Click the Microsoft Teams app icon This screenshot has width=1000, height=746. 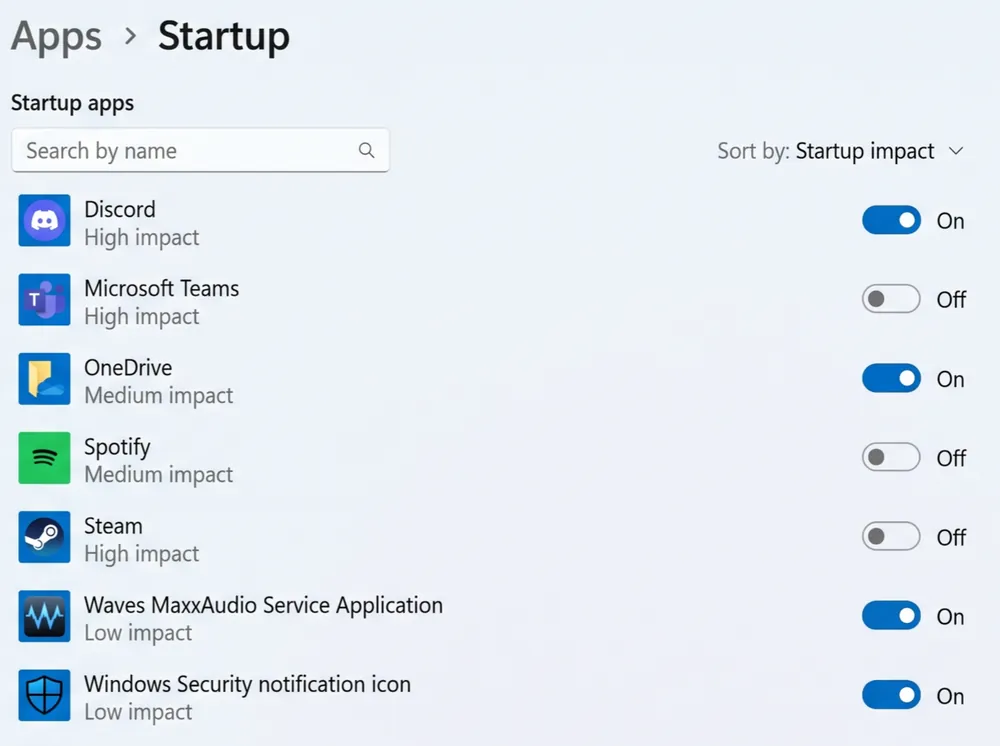tap(44, 300)
